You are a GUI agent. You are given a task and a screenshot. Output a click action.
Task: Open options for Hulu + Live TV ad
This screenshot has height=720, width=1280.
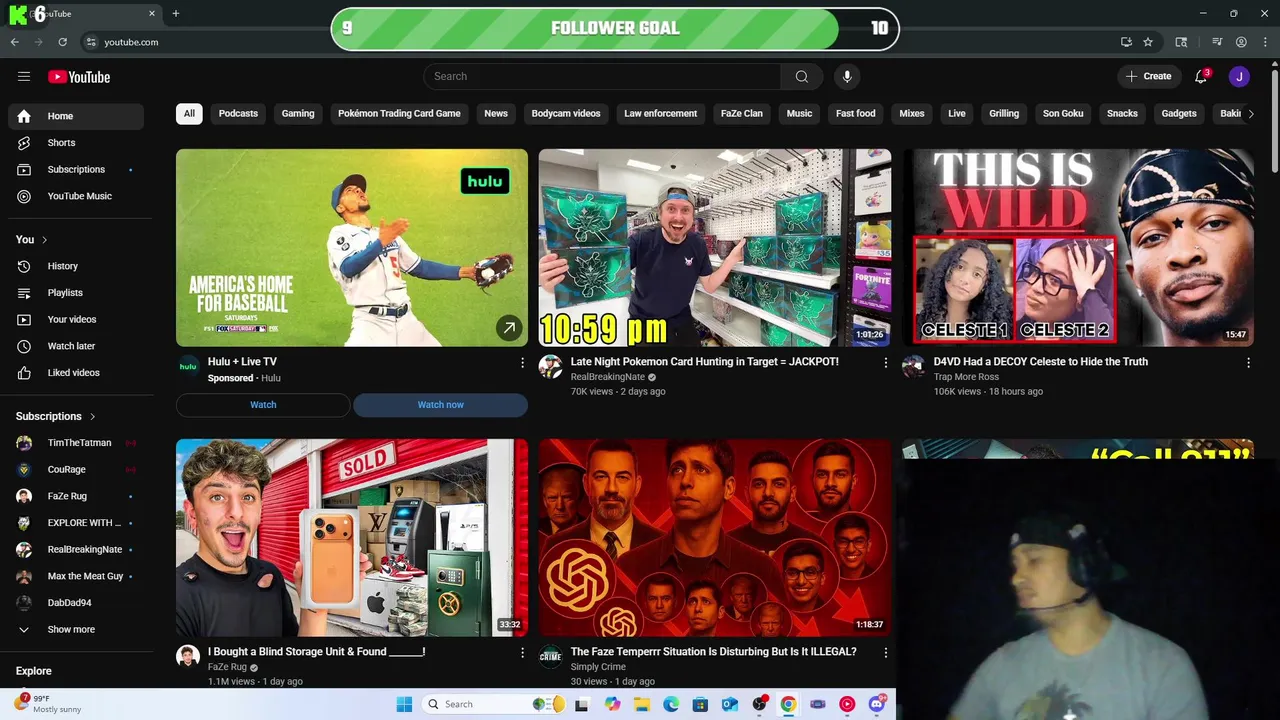click(x=522, y=363)
